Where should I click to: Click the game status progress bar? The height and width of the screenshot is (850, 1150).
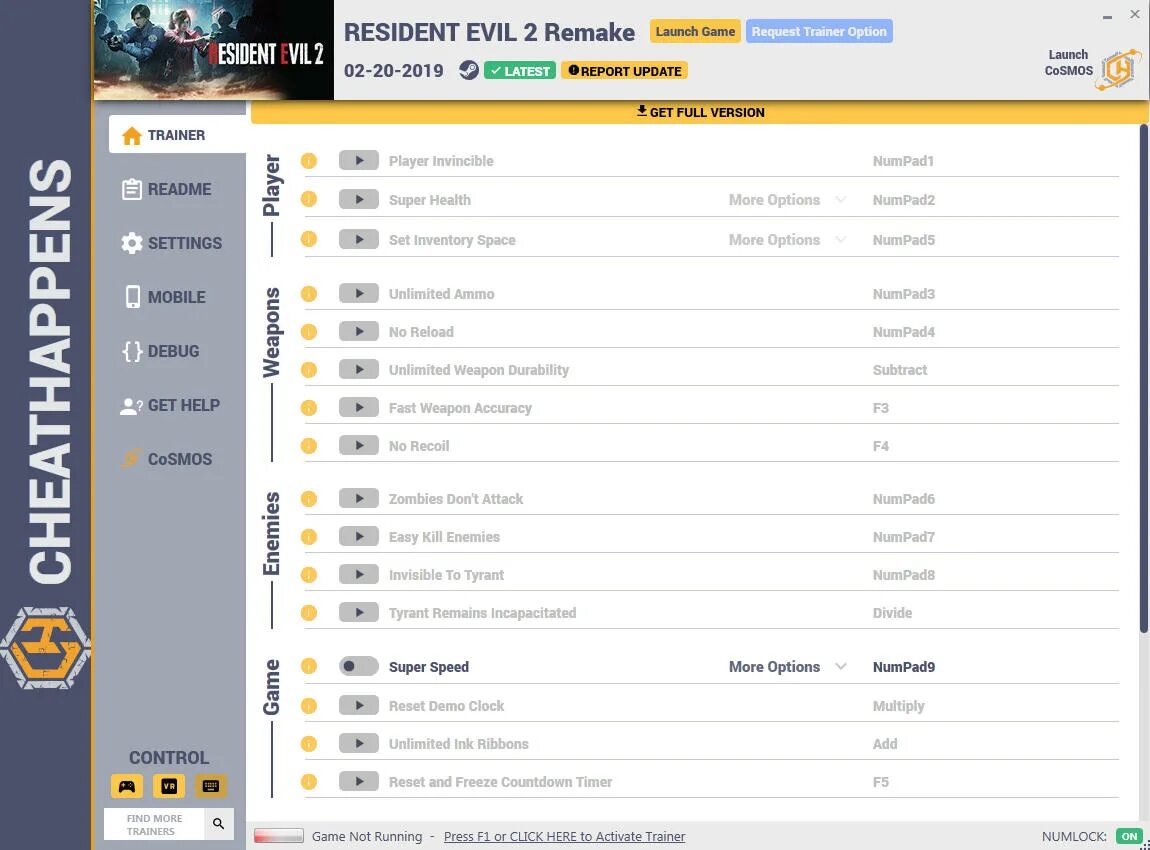[x=279, y=835]
